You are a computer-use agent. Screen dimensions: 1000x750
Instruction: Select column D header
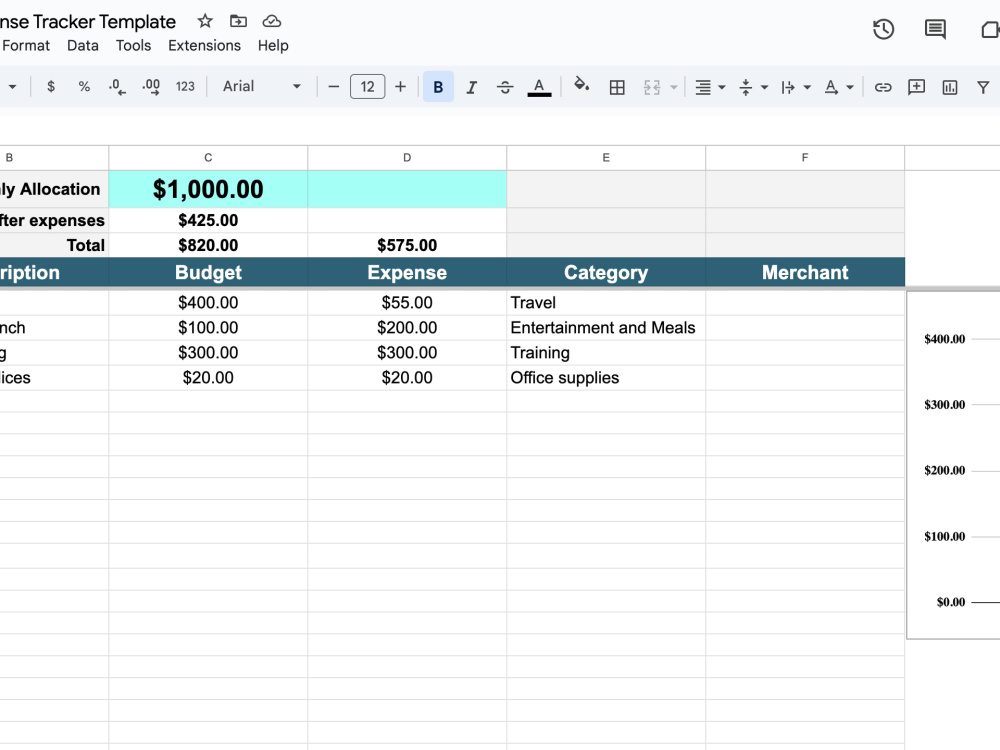tap(407, 158)
